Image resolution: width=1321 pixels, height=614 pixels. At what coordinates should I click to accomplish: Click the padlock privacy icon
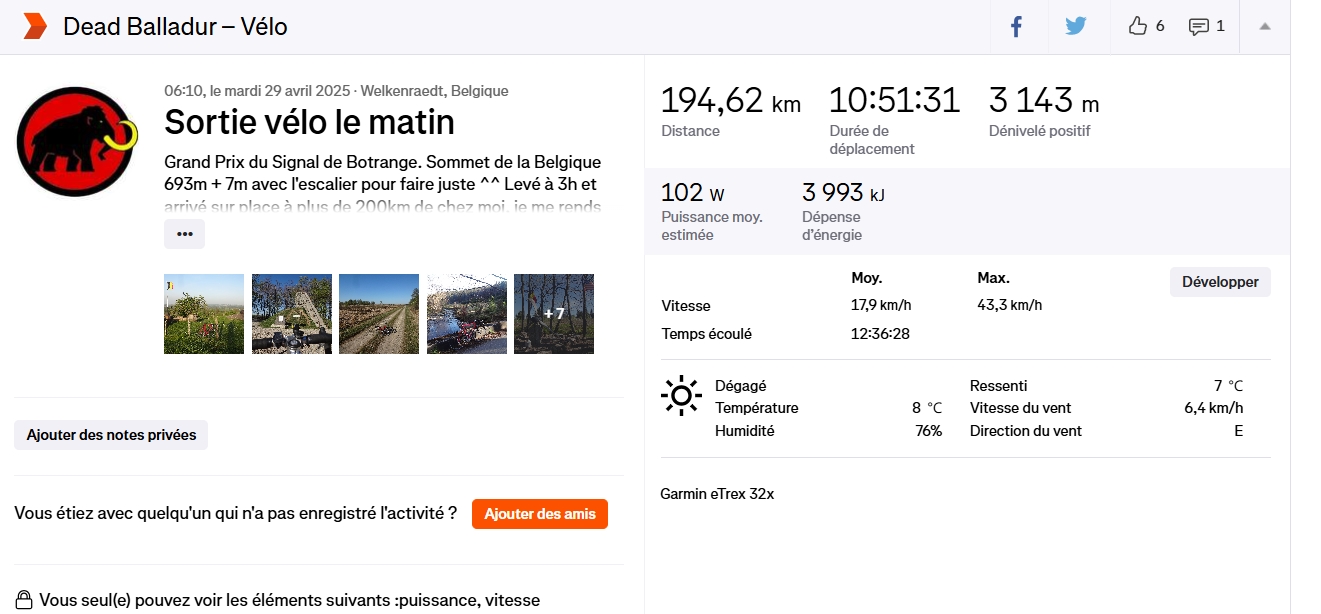tap(24, 600)
